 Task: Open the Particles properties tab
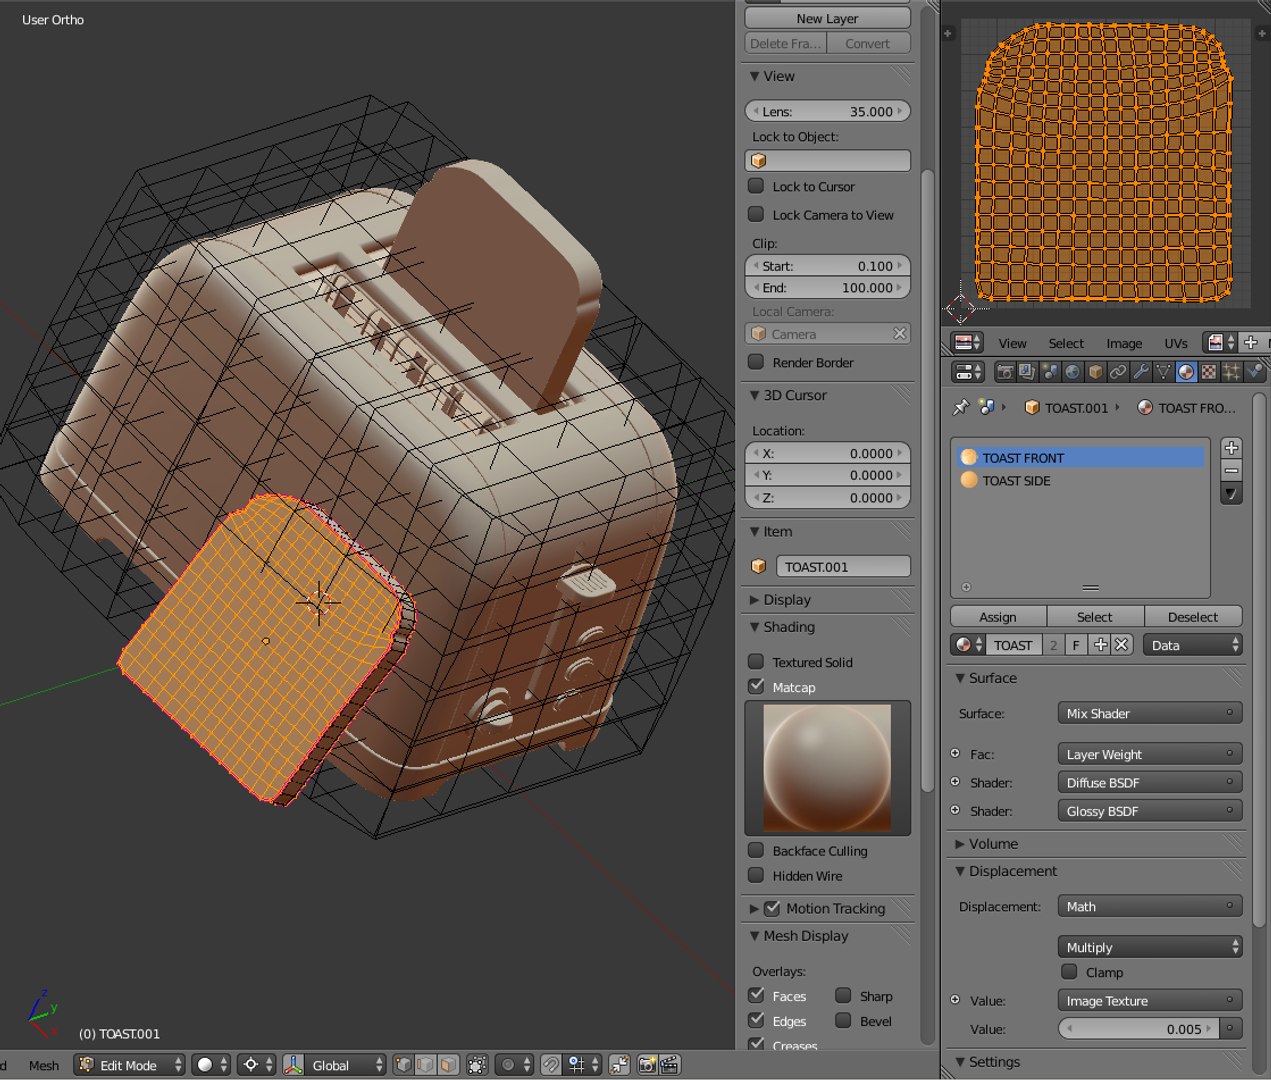pyautogui.click(x=1232, y=372)
